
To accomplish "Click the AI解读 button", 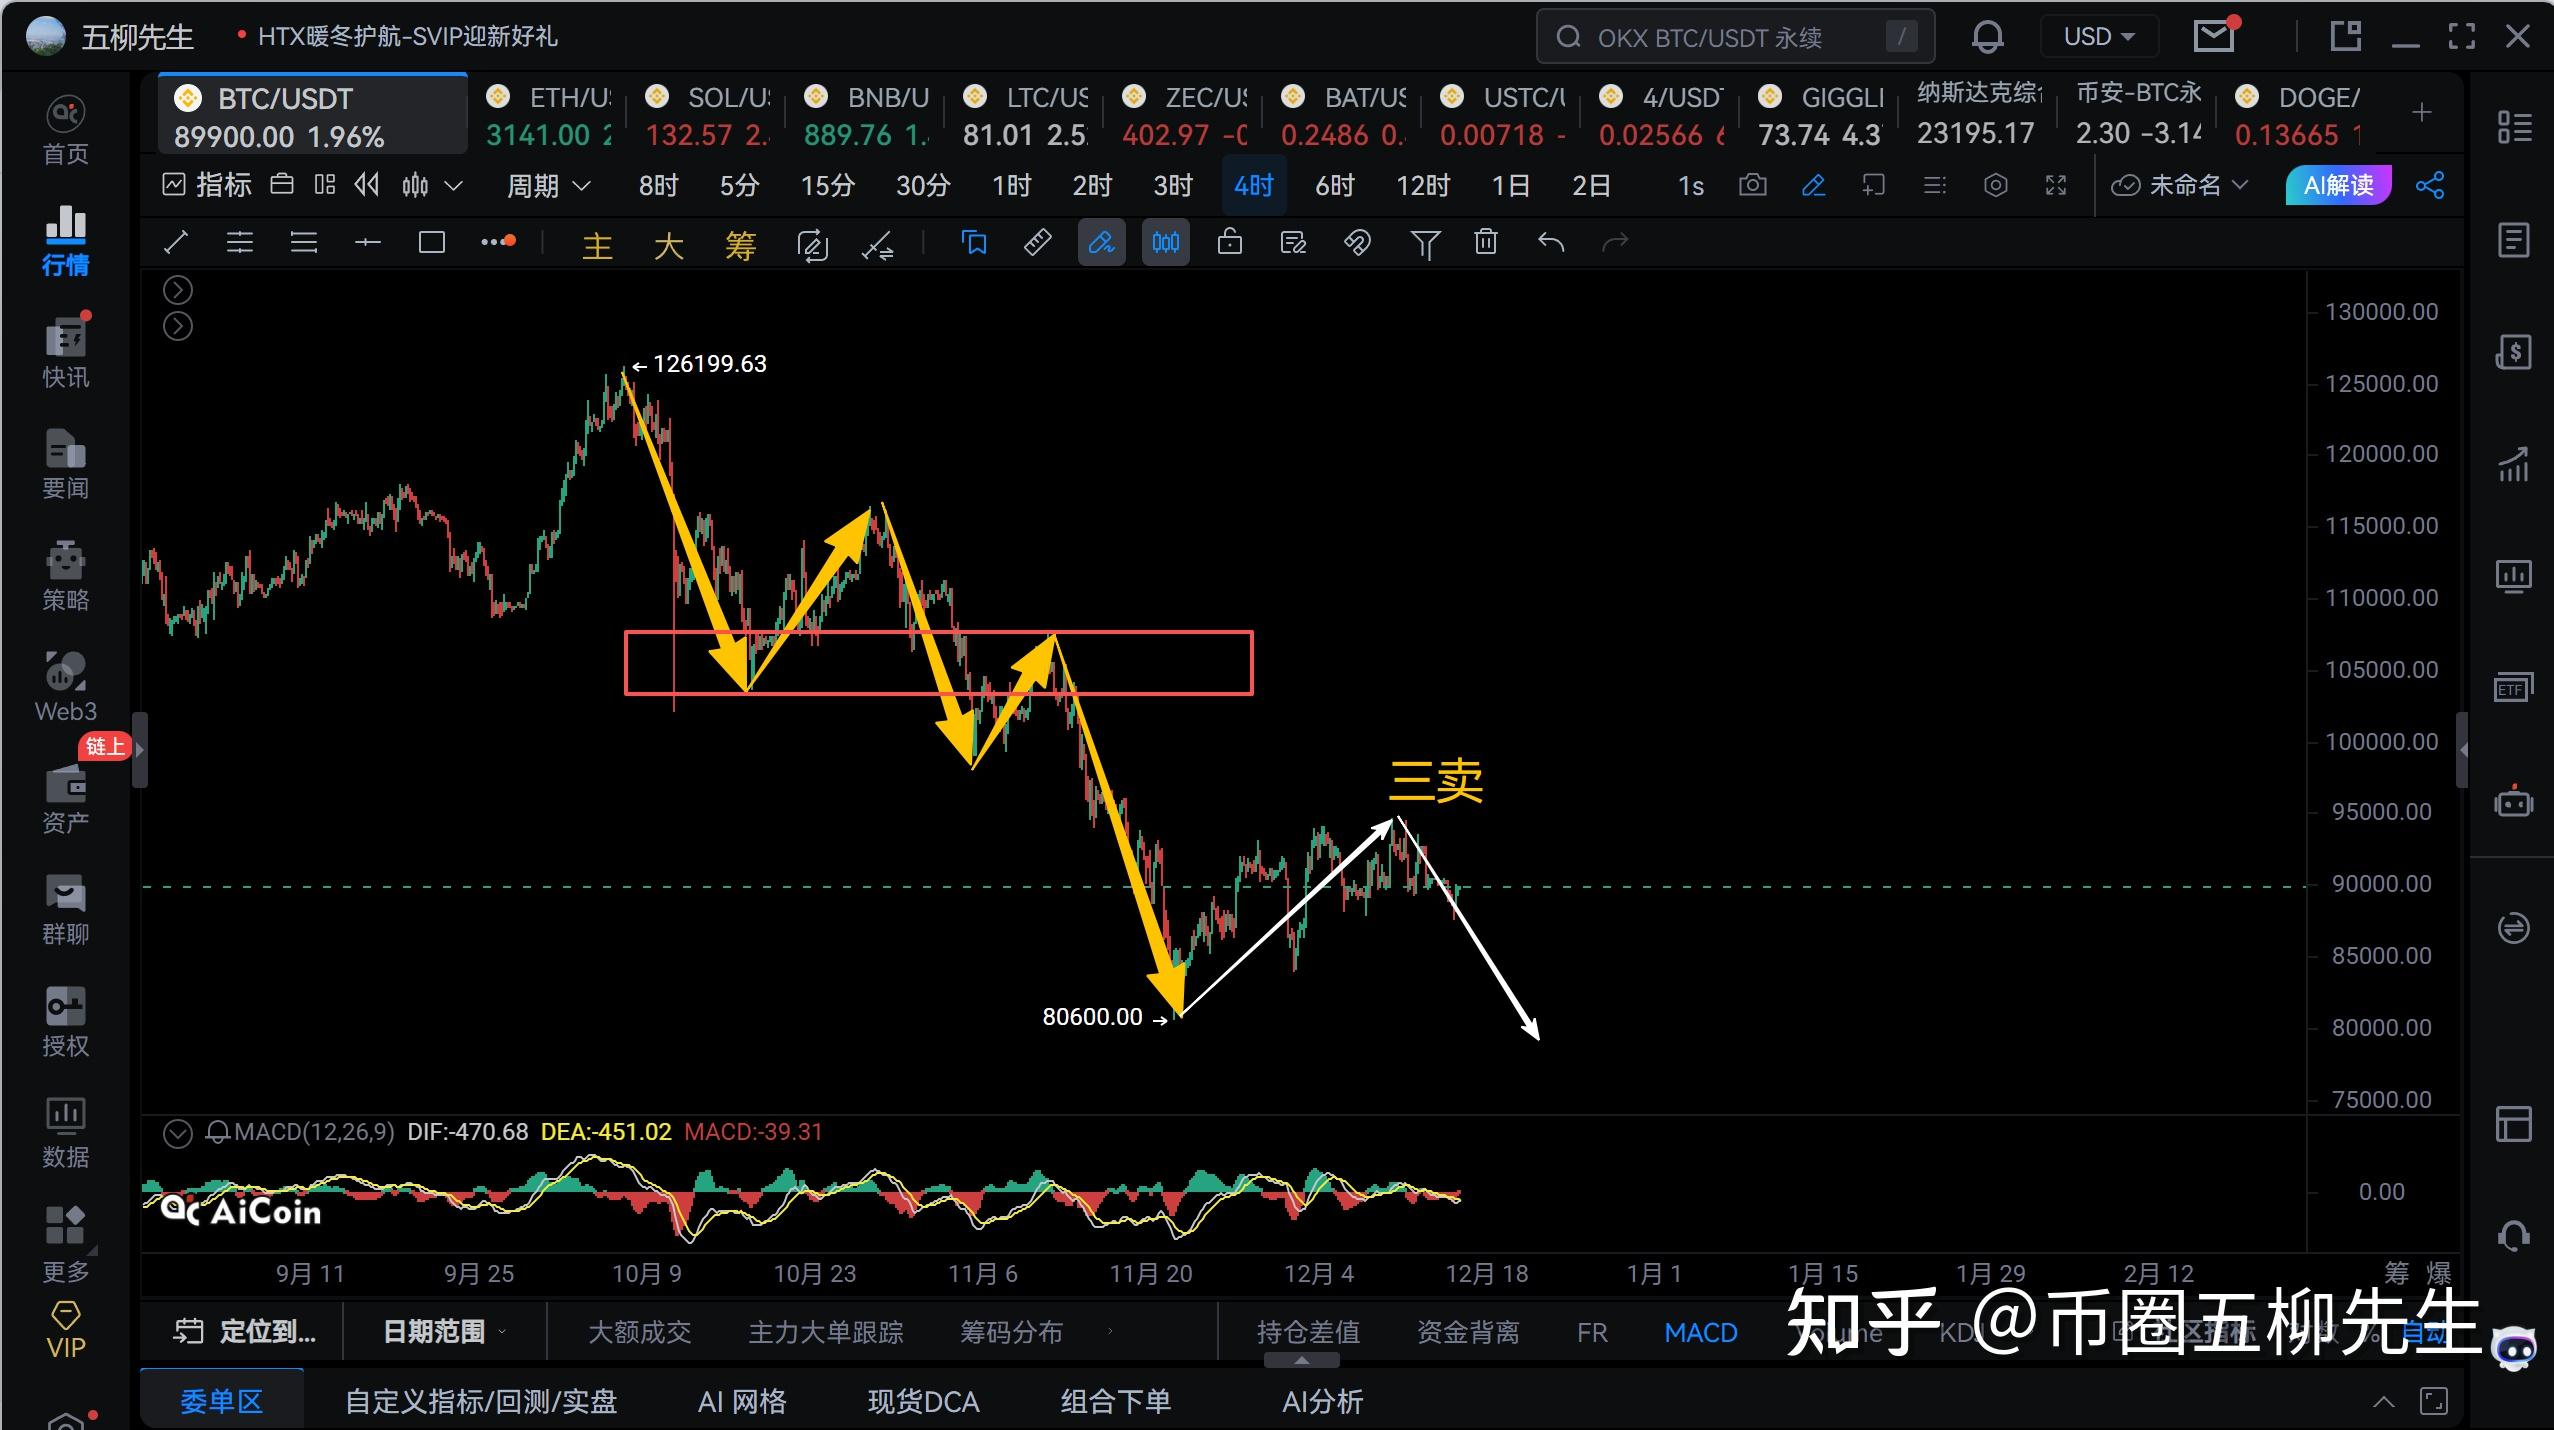I will 2338,186.
